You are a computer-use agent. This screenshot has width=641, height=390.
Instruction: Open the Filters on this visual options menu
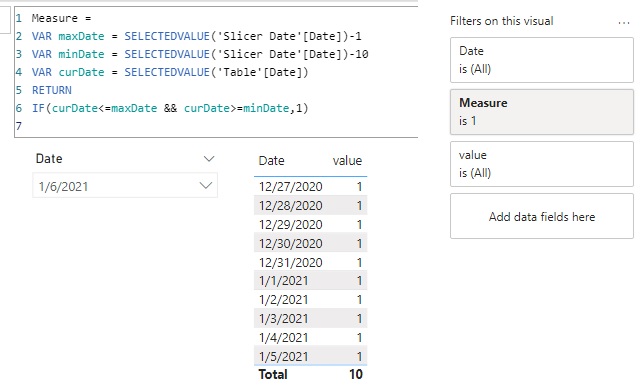click(x=623, y=23)
